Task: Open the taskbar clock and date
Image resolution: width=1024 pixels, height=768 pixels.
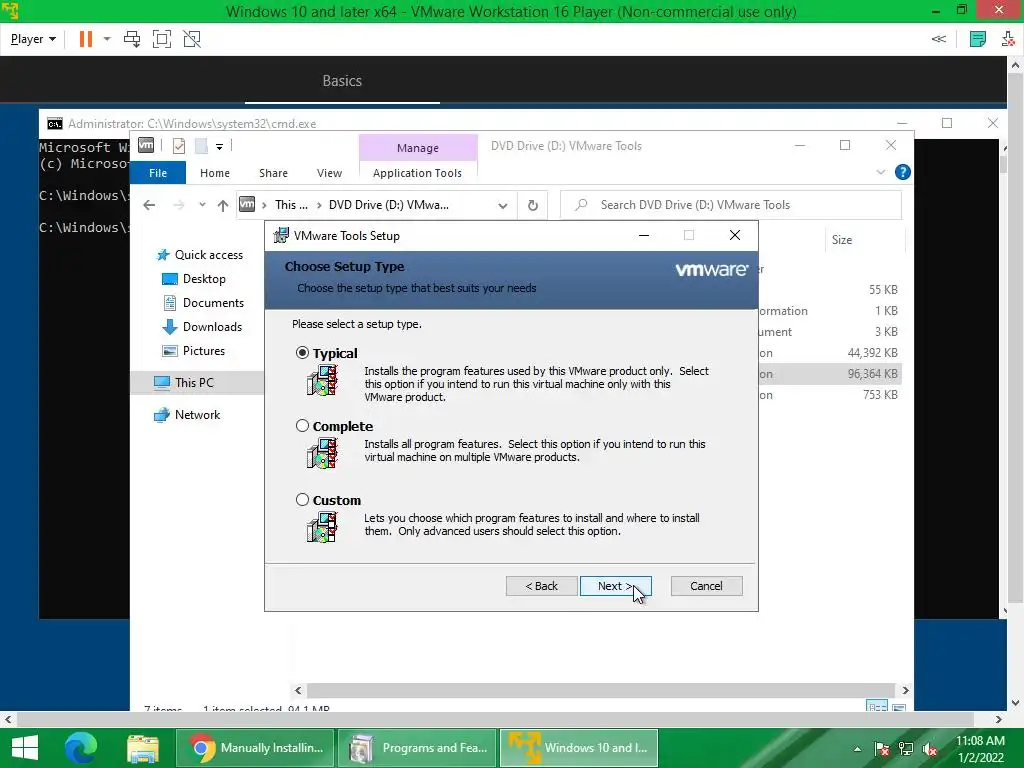Action: [x=980, y=749]
